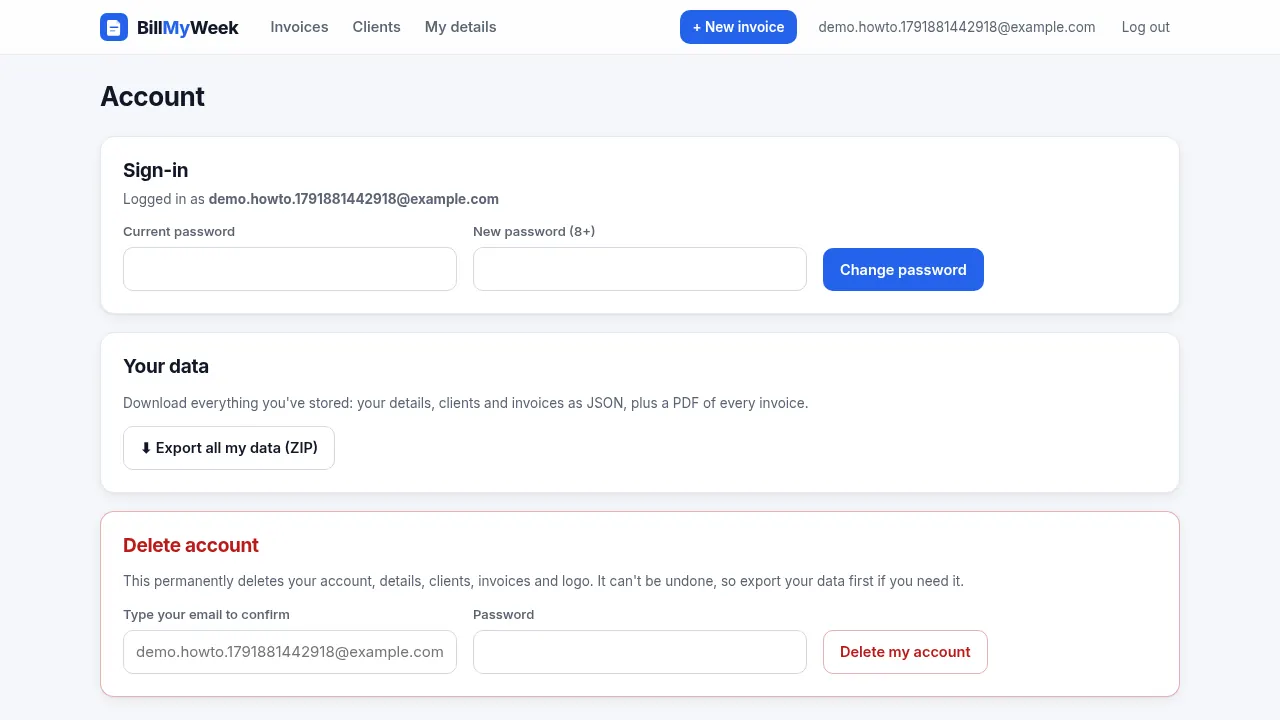Click the BillMyWeek brand name
Image resolution: width=1280 pixels, height=720 pixels.
(188, 27)
